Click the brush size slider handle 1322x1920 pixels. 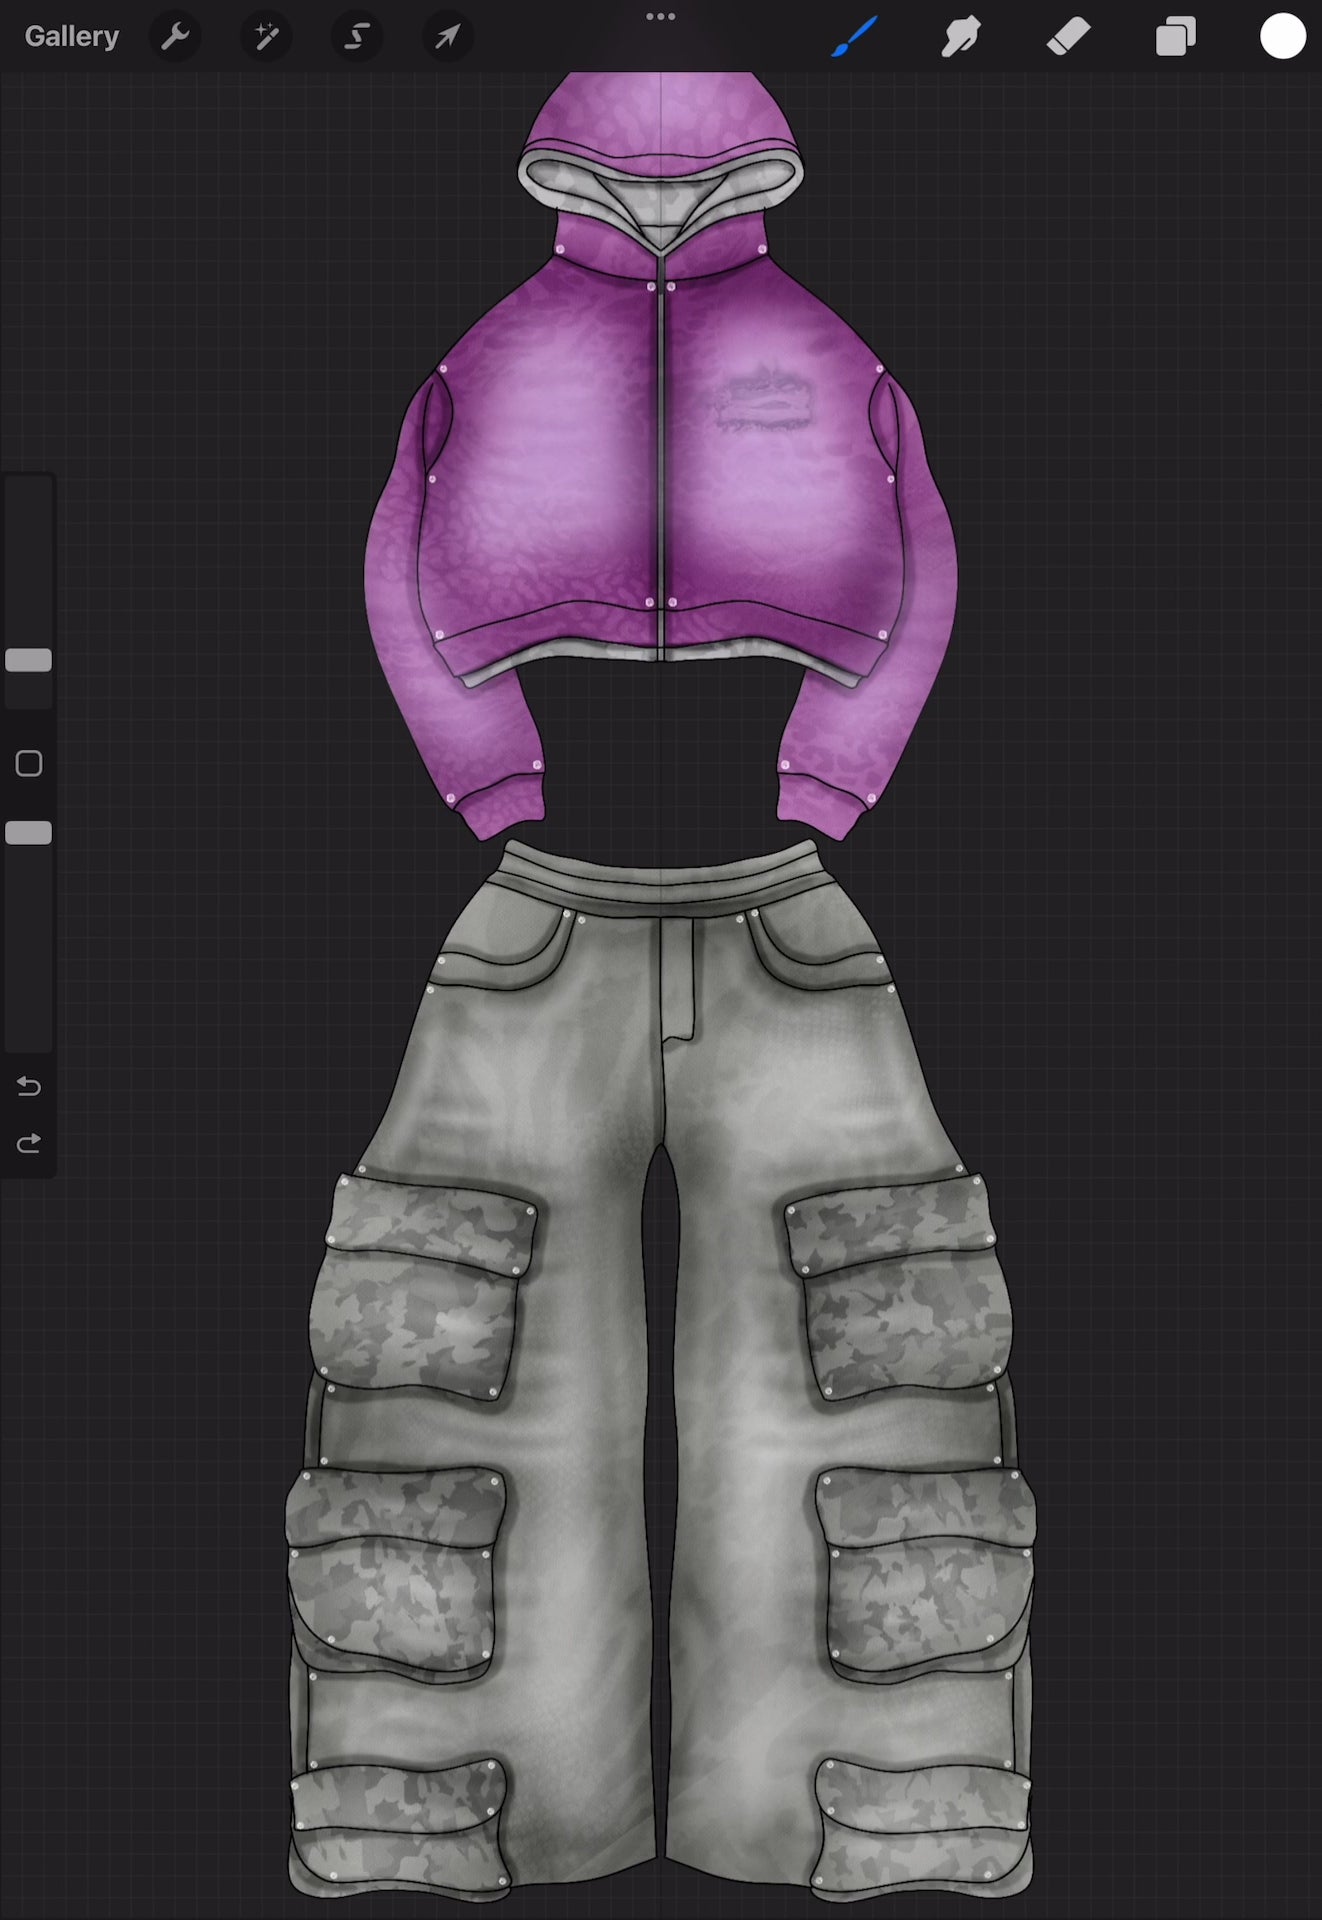coord(29,660)
